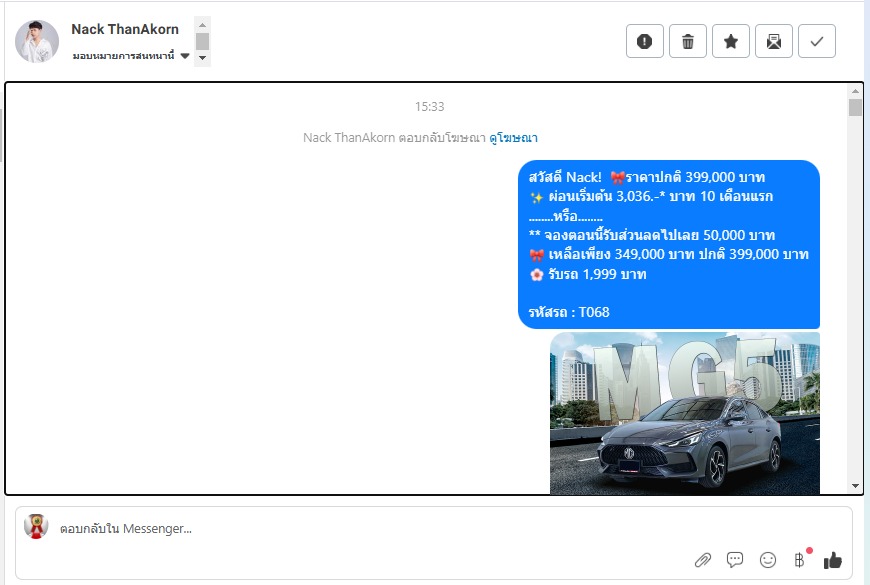Click the 15:33 timestamp
The width and height of the screenshot is (870, 585).
[x=429, y=107]
